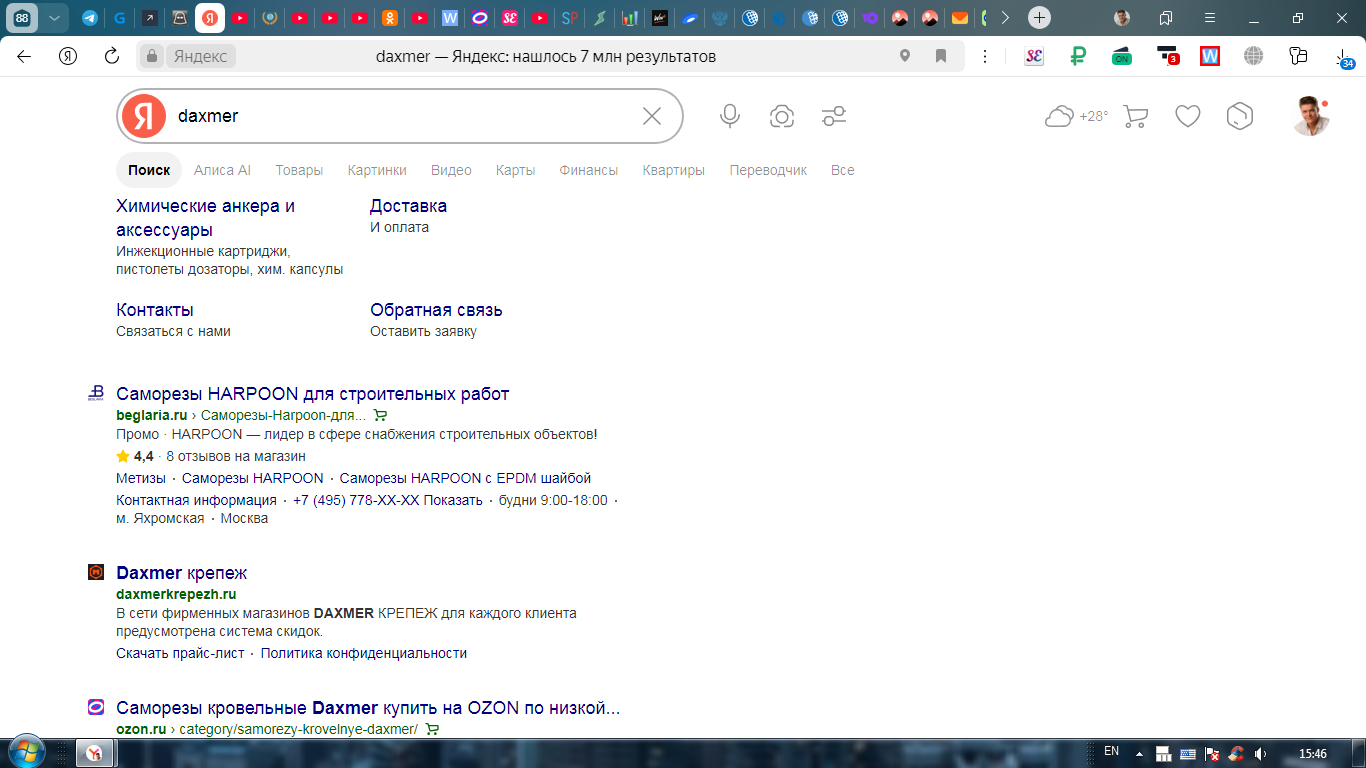This screenshot has width=1366, height=768.
Task: Show hidden tray icons arrow
Action: [x=1138, y=753]
